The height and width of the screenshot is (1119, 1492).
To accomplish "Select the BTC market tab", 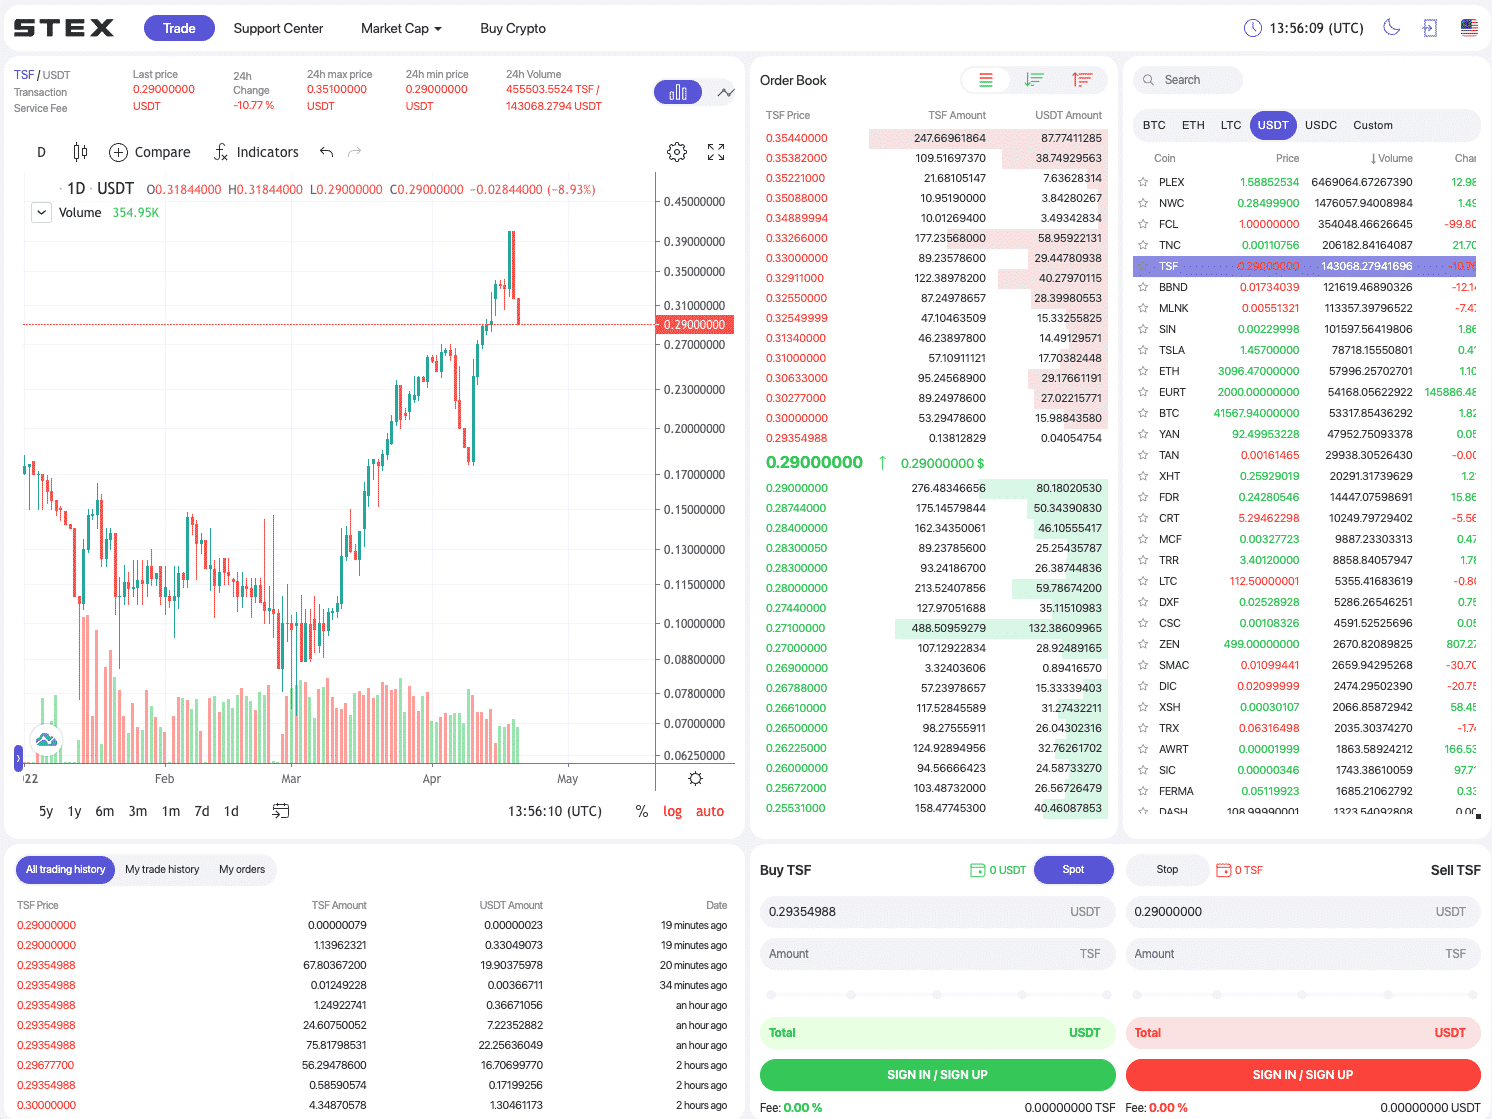I will click(x=1154, y=125).
